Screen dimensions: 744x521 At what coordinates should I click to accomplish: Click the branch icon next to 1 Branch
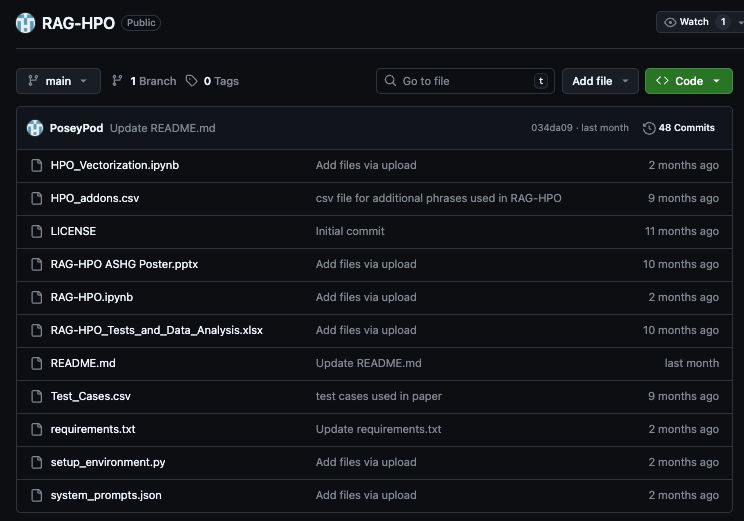117,81
